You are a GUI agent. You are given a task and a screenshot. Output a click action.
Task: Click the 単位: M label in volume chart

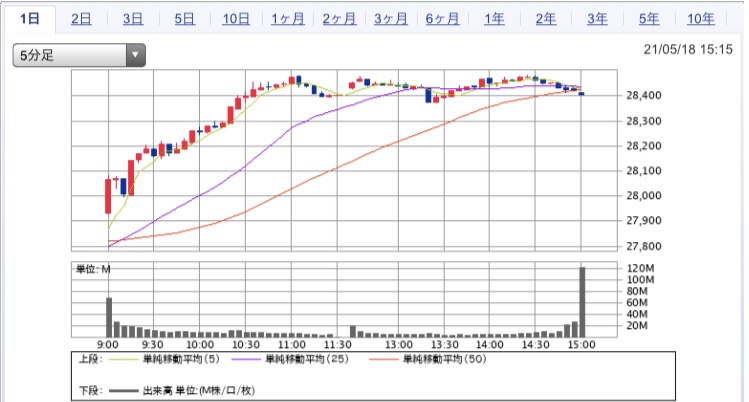tap(94, 269)
